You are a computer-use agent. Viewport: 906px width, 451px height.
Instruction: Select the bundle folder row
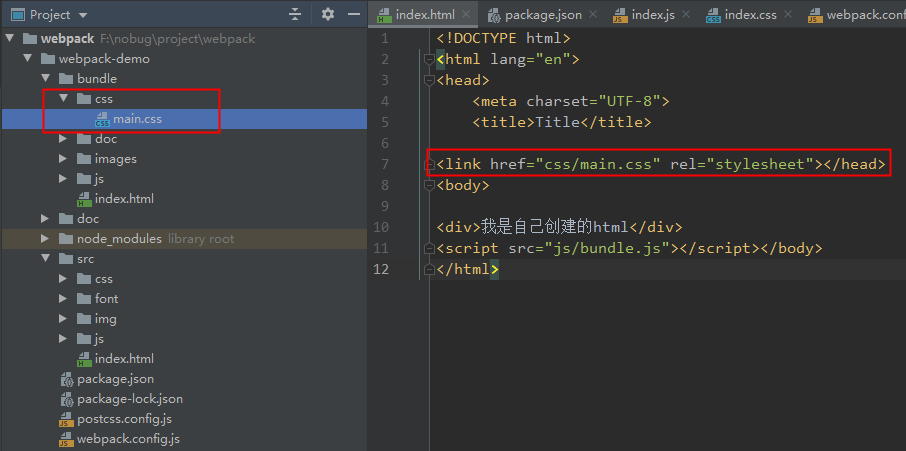click(184, 79)
